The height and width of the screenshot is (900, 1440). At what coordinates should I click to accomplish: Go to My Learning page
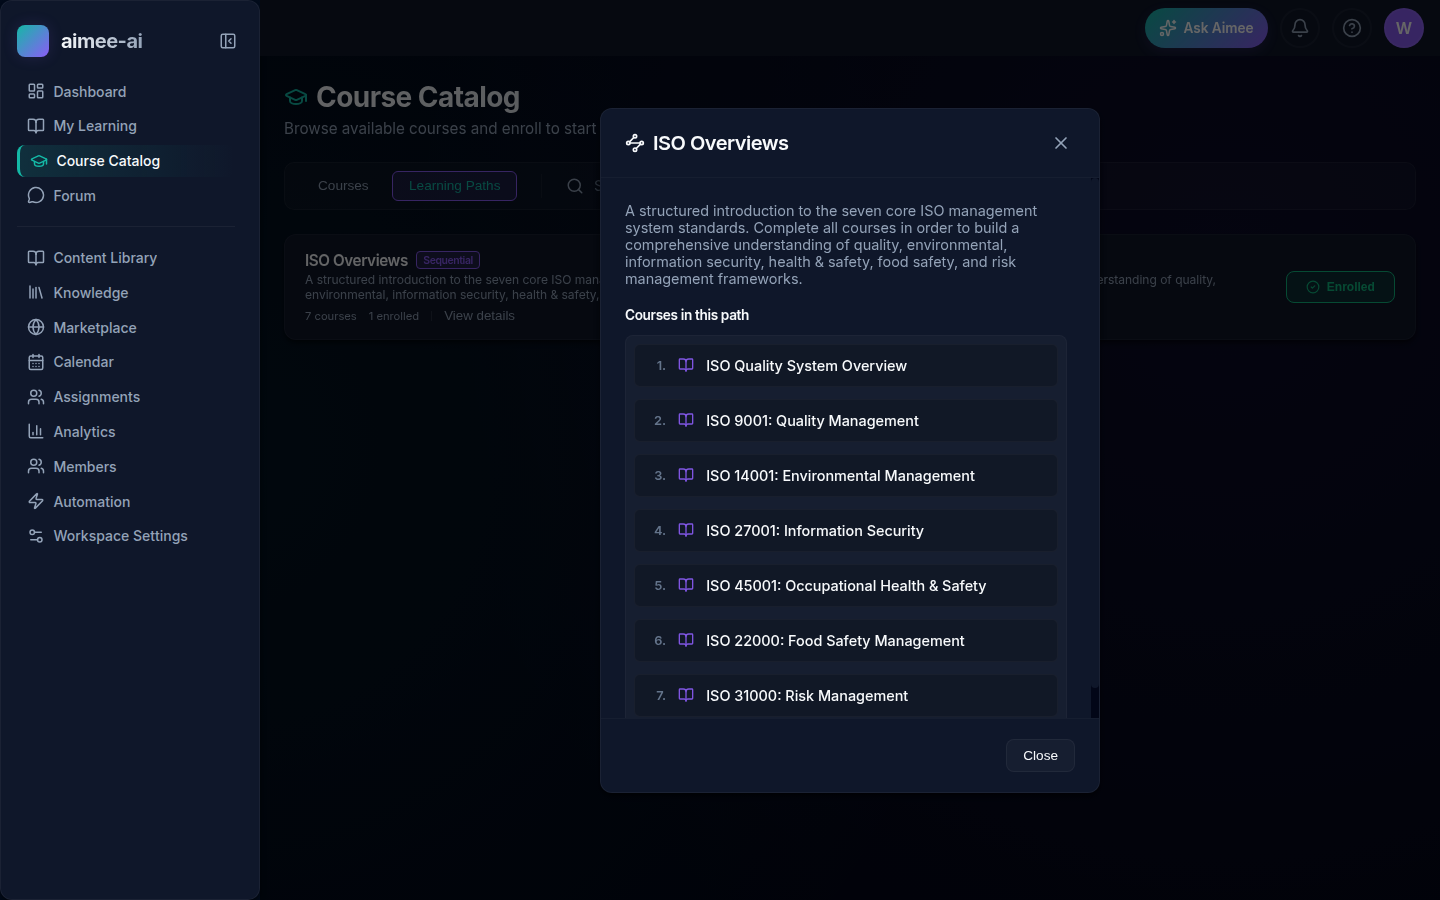127,126
